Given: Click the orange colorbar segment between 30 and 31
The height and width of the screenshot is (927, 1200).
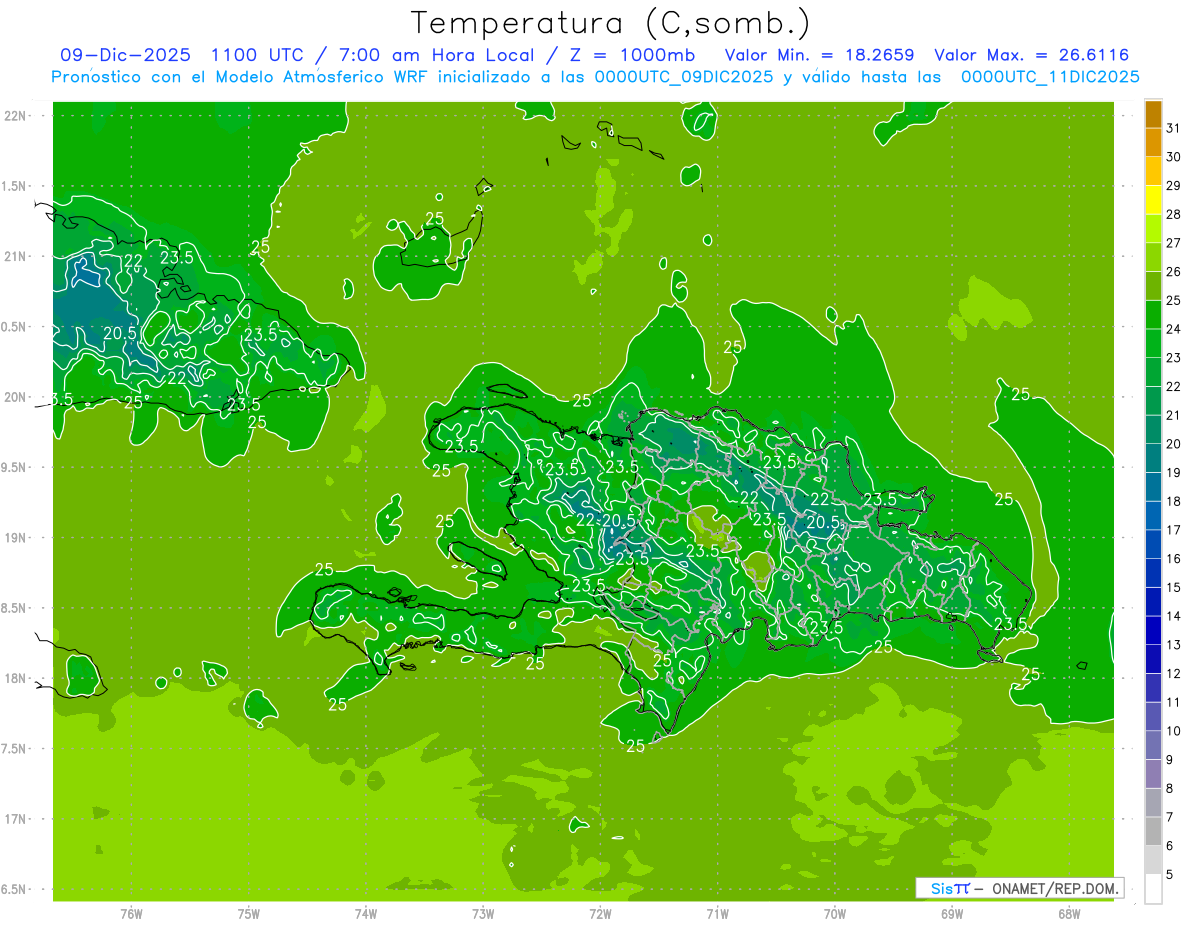Looking at the screenshot, I should pos(1153,142).
